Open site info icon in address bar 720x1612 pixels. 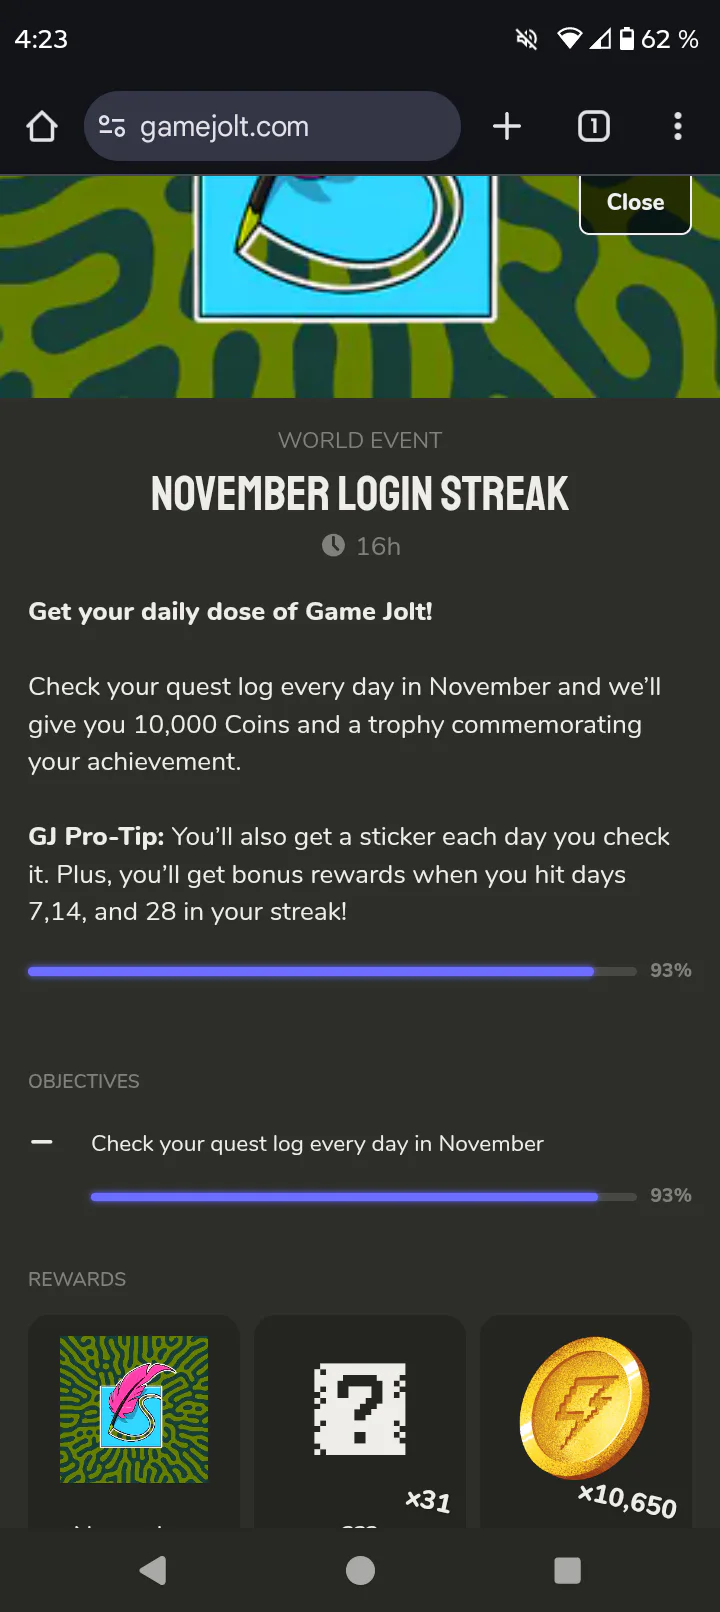coord(112,127)
